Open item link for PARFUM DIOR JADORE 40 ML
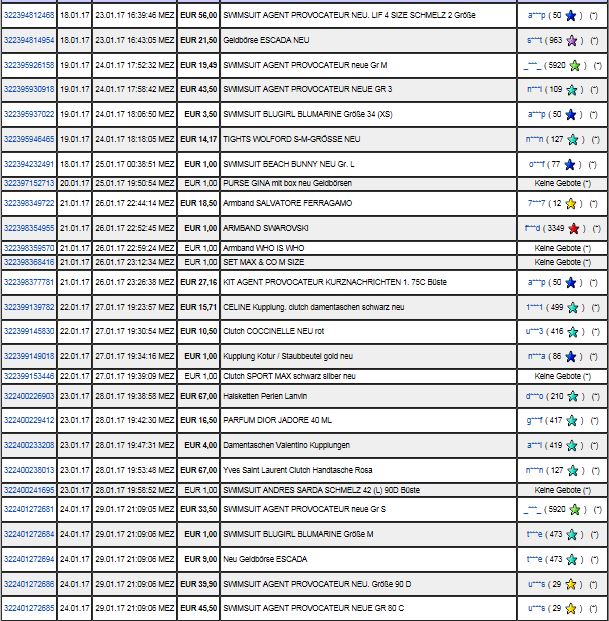This screenshot has width=609, height=621. tap(29, 420)
